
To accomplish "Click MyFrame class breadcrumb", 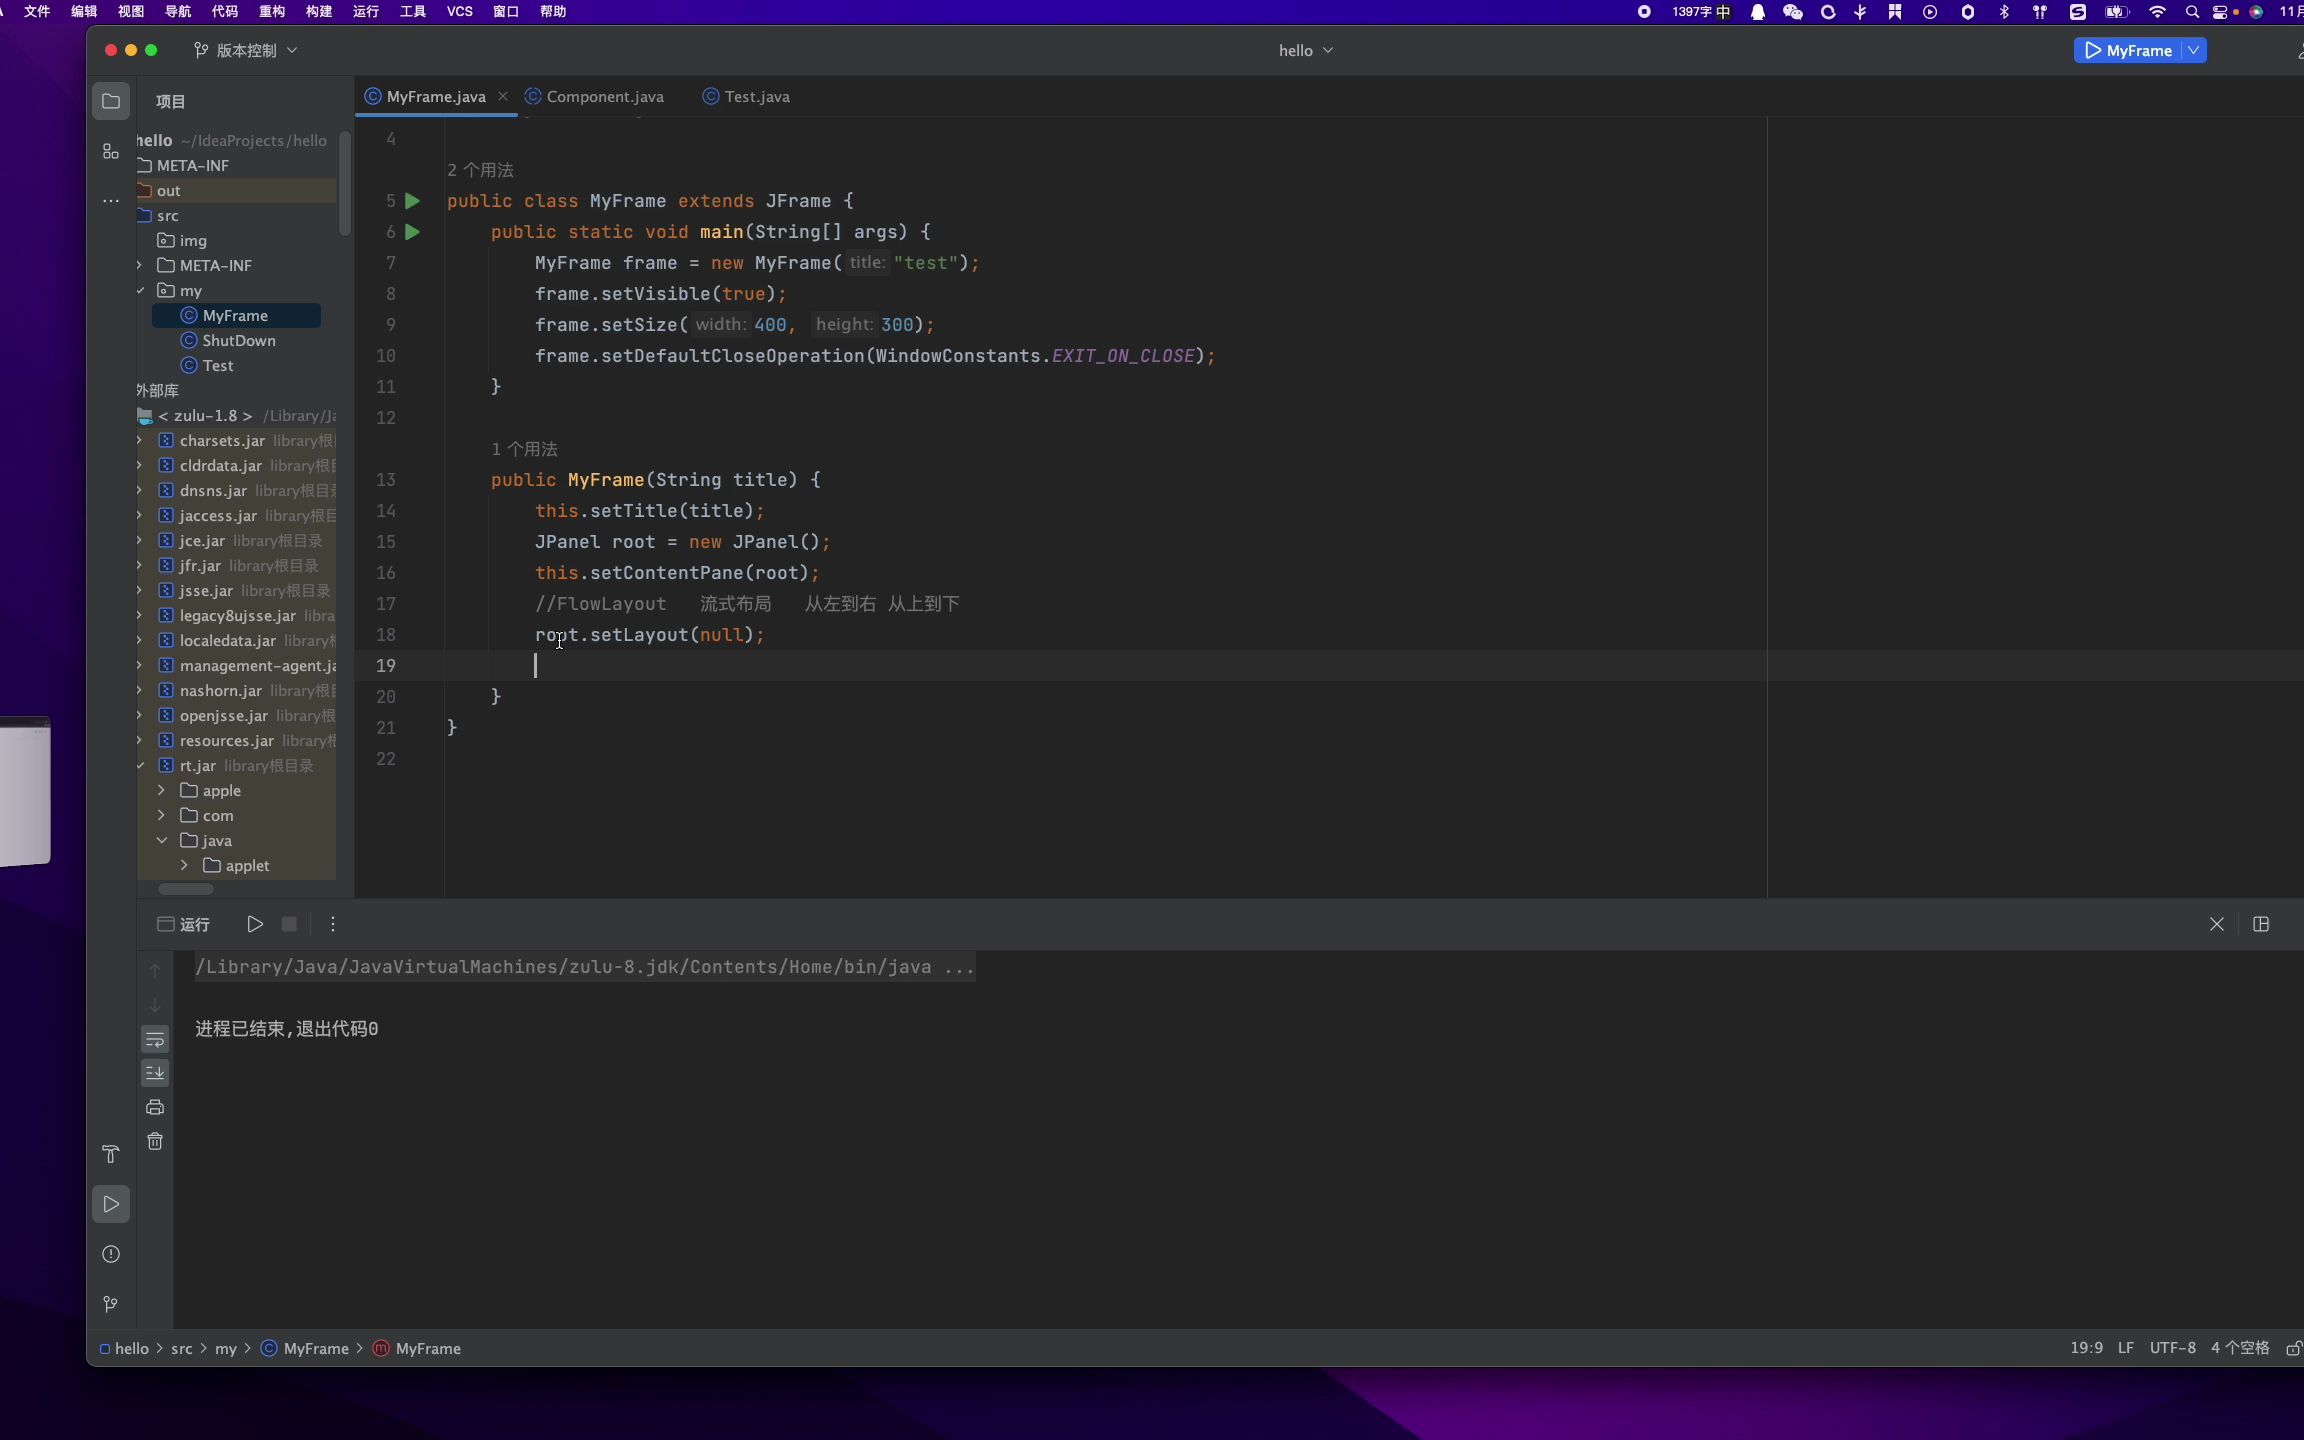I will (305, 1348).
